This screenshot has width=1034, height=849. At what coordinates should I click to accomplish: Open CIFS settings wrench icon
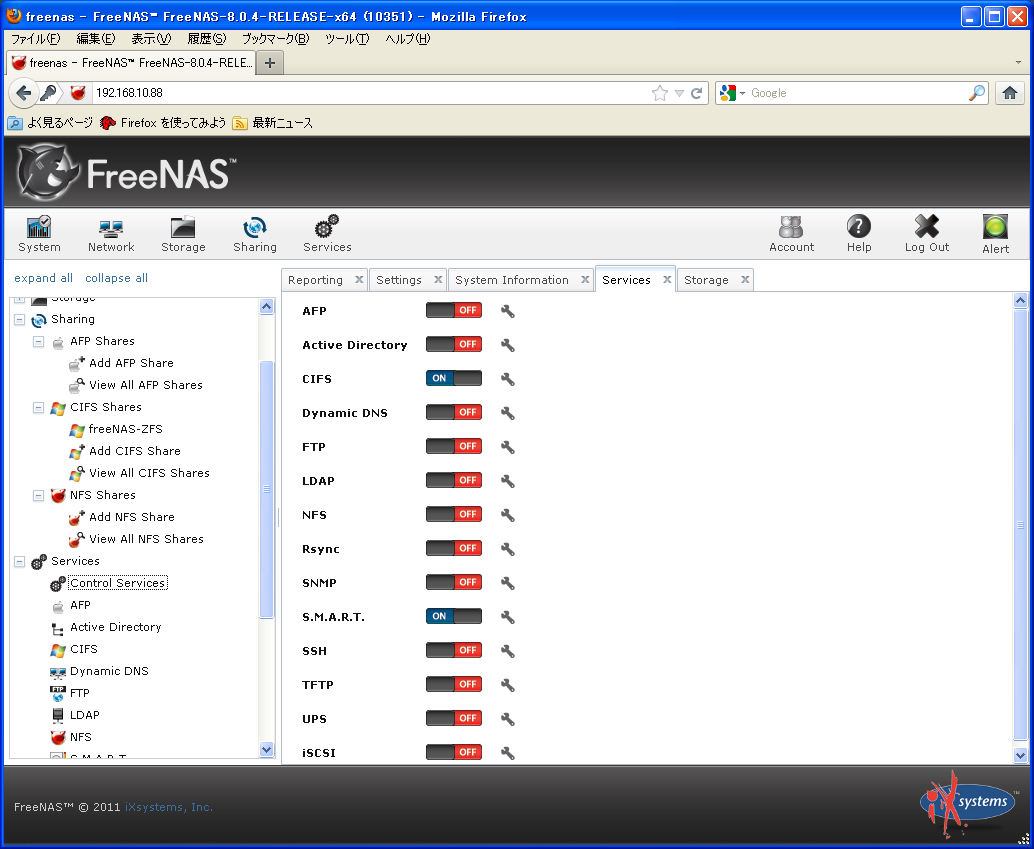507,379
